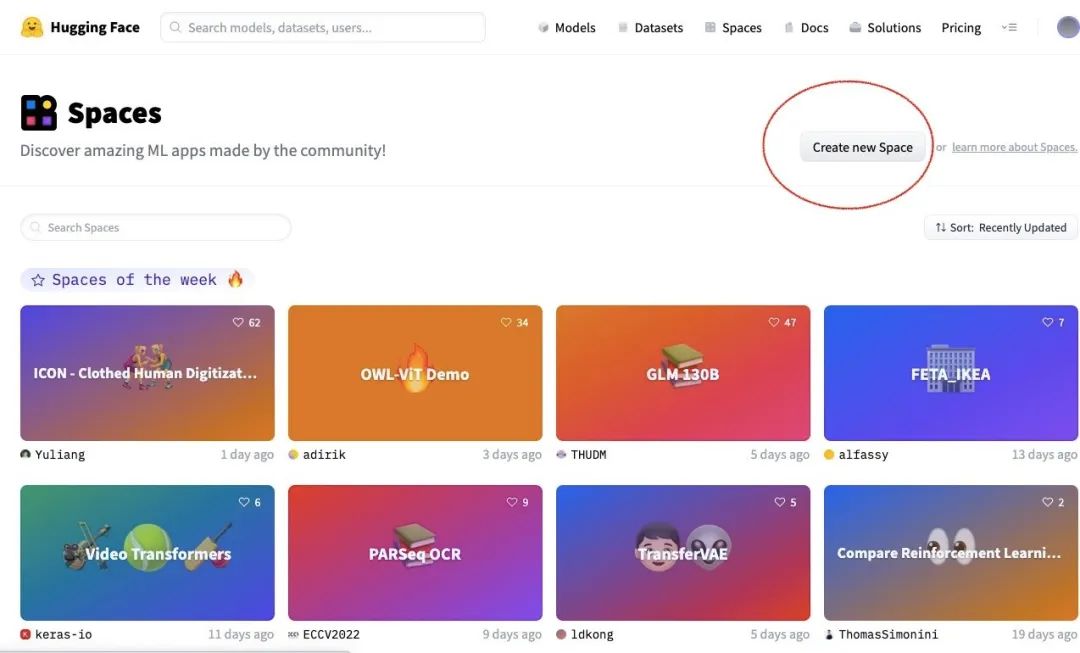This screenshot has width=1080, height=653.
Task: Like the Video Transformers heart icon
Action: tap(244, 502)
